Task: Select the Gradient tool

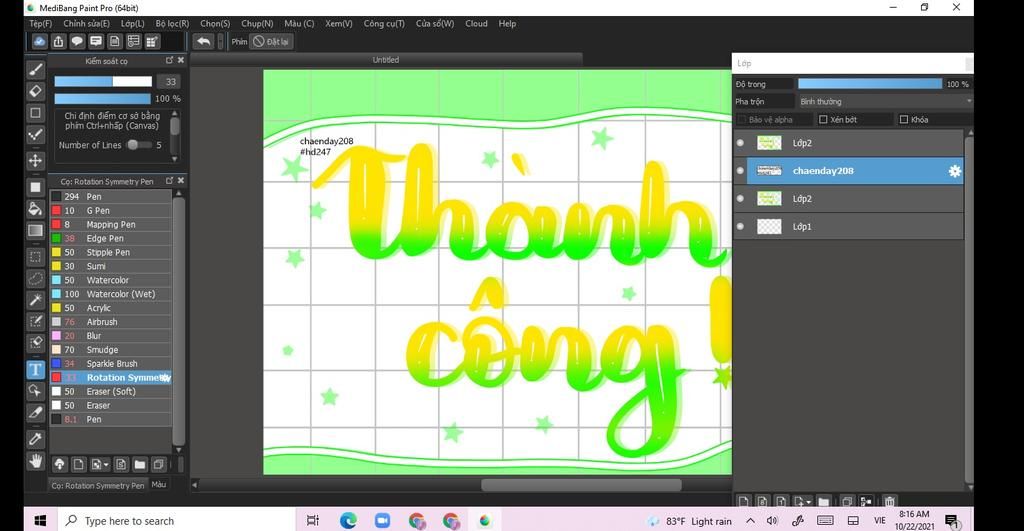Action: point(36,231)
